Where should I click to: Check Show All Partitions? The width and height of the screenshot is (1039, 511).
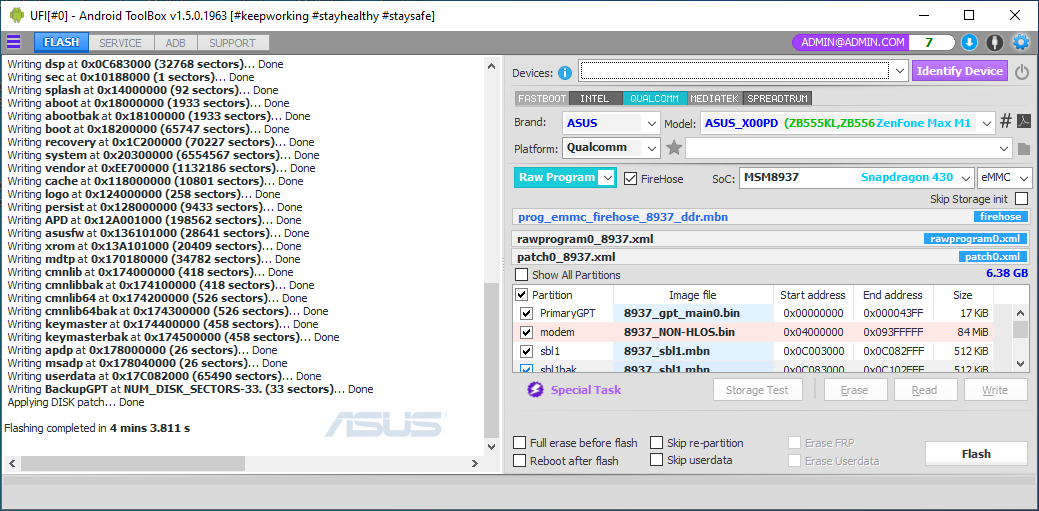522,274
